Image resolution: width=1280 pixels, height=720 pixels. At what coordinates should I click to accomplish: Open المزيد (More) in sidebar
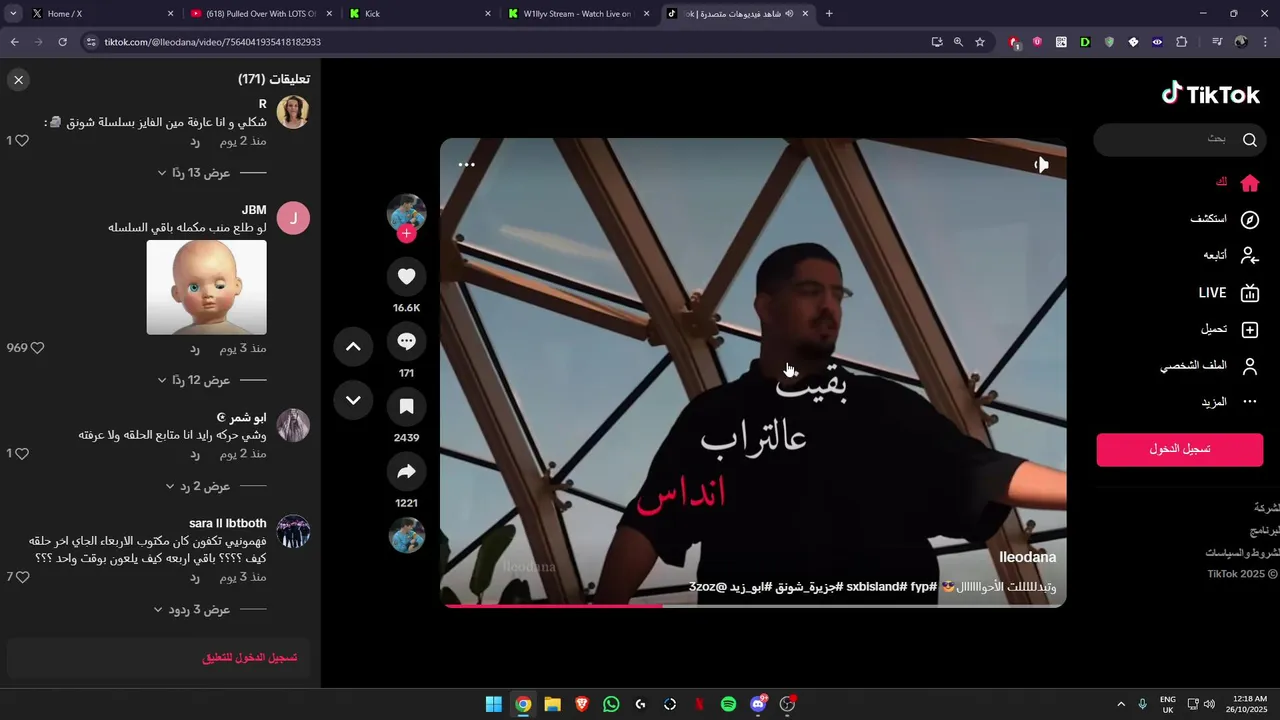[x=1230, y=402]
